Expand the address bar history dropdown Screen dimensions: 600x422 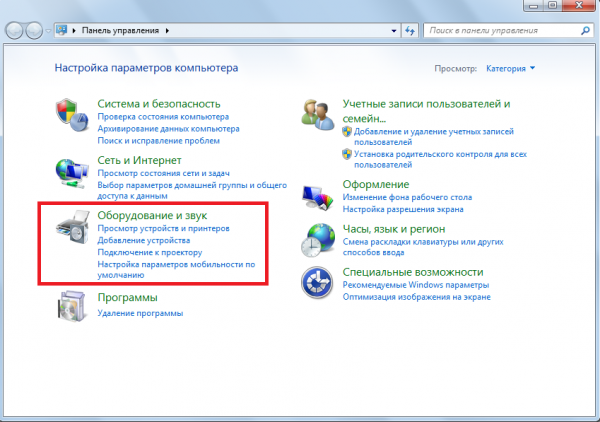point(394,31)
